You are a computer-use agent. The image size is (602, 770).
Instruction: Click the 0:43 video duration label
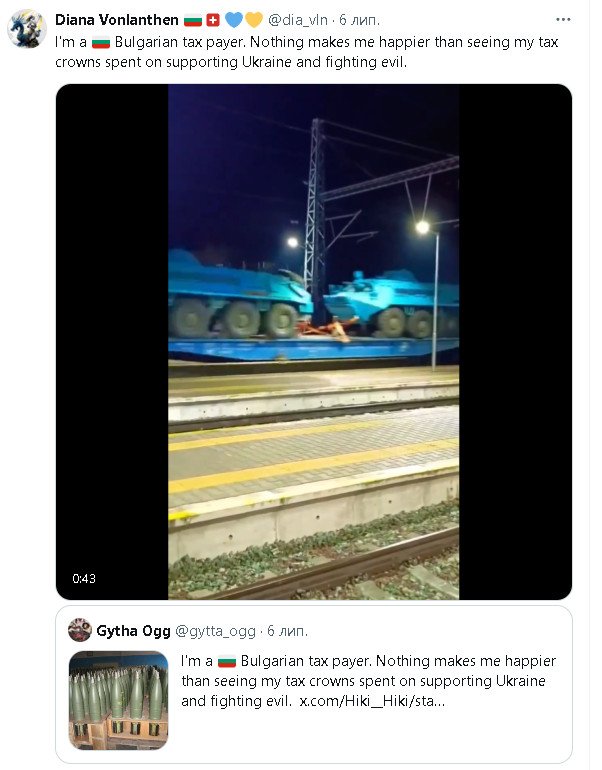[x=83, y=579]
